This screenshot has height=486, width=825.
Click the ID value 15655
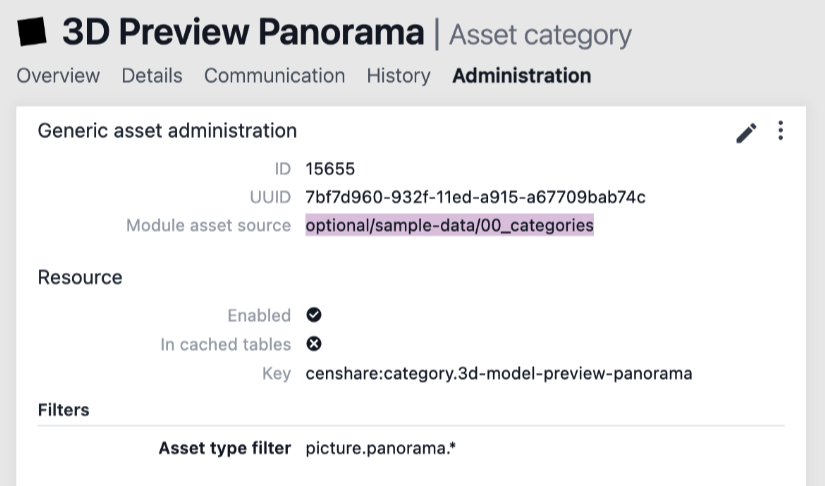330,169
